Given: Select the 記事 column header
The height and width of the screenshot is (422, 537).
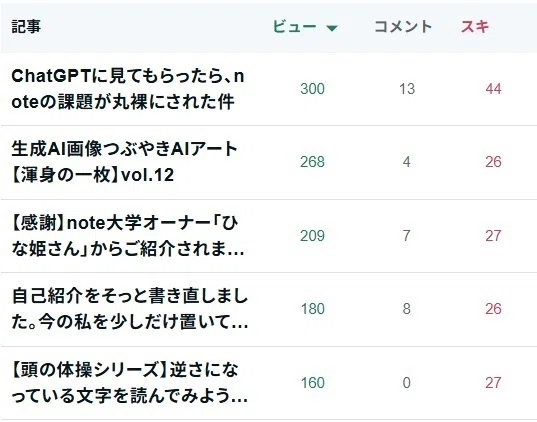Looking at the screenshot, I should [26, 27].
